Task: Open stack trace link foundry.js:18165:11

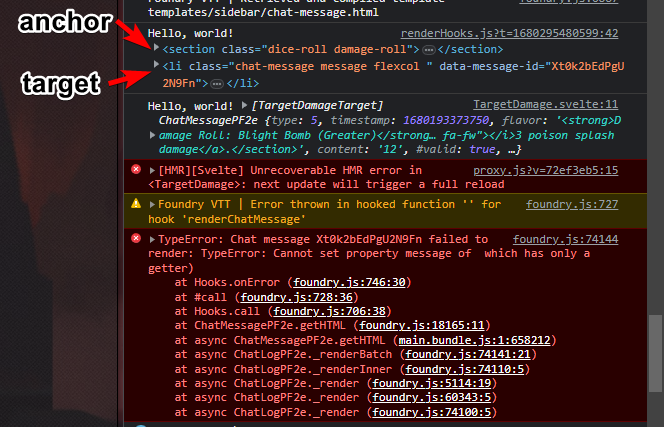Action: 422,325
